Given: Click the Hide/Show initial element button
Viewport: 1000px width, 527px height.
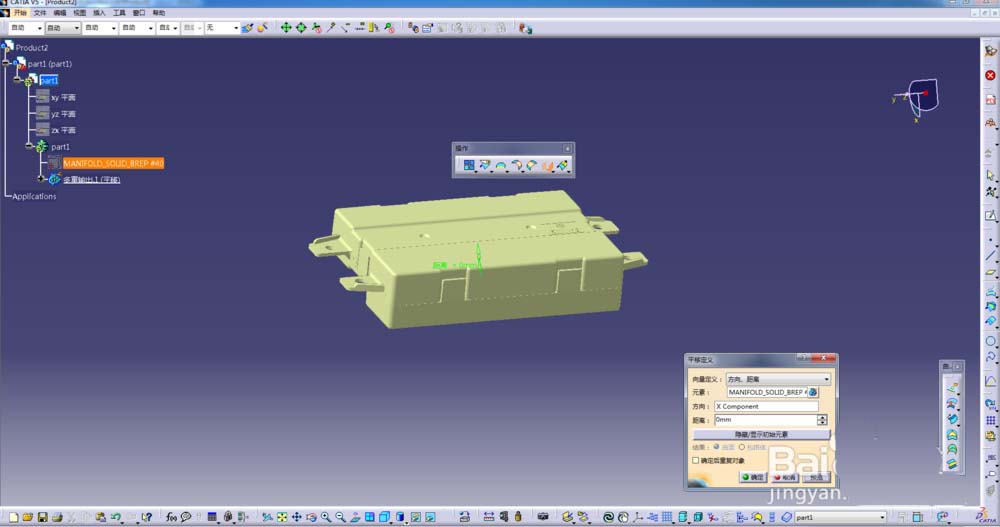Looking at the screenshot, I should (x=761, y=434).
